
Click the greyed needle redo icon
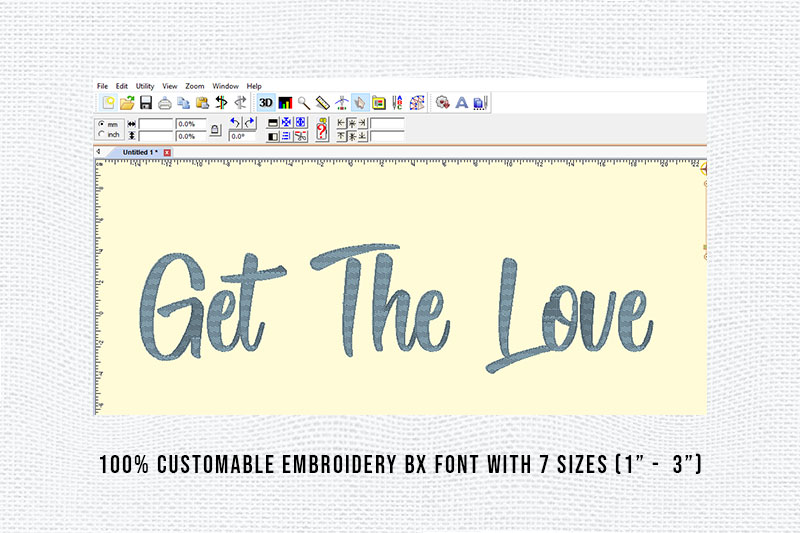pyautogui.click(x=240, y=103)
